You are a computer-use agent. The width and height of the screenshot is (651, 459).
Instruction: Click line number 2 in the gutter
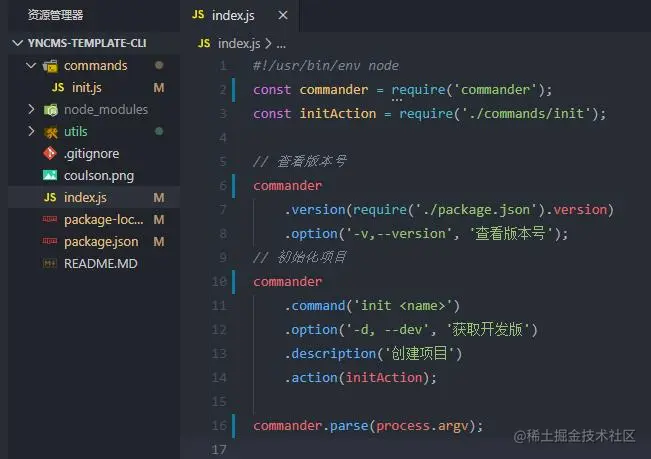(x=223, y=90)
